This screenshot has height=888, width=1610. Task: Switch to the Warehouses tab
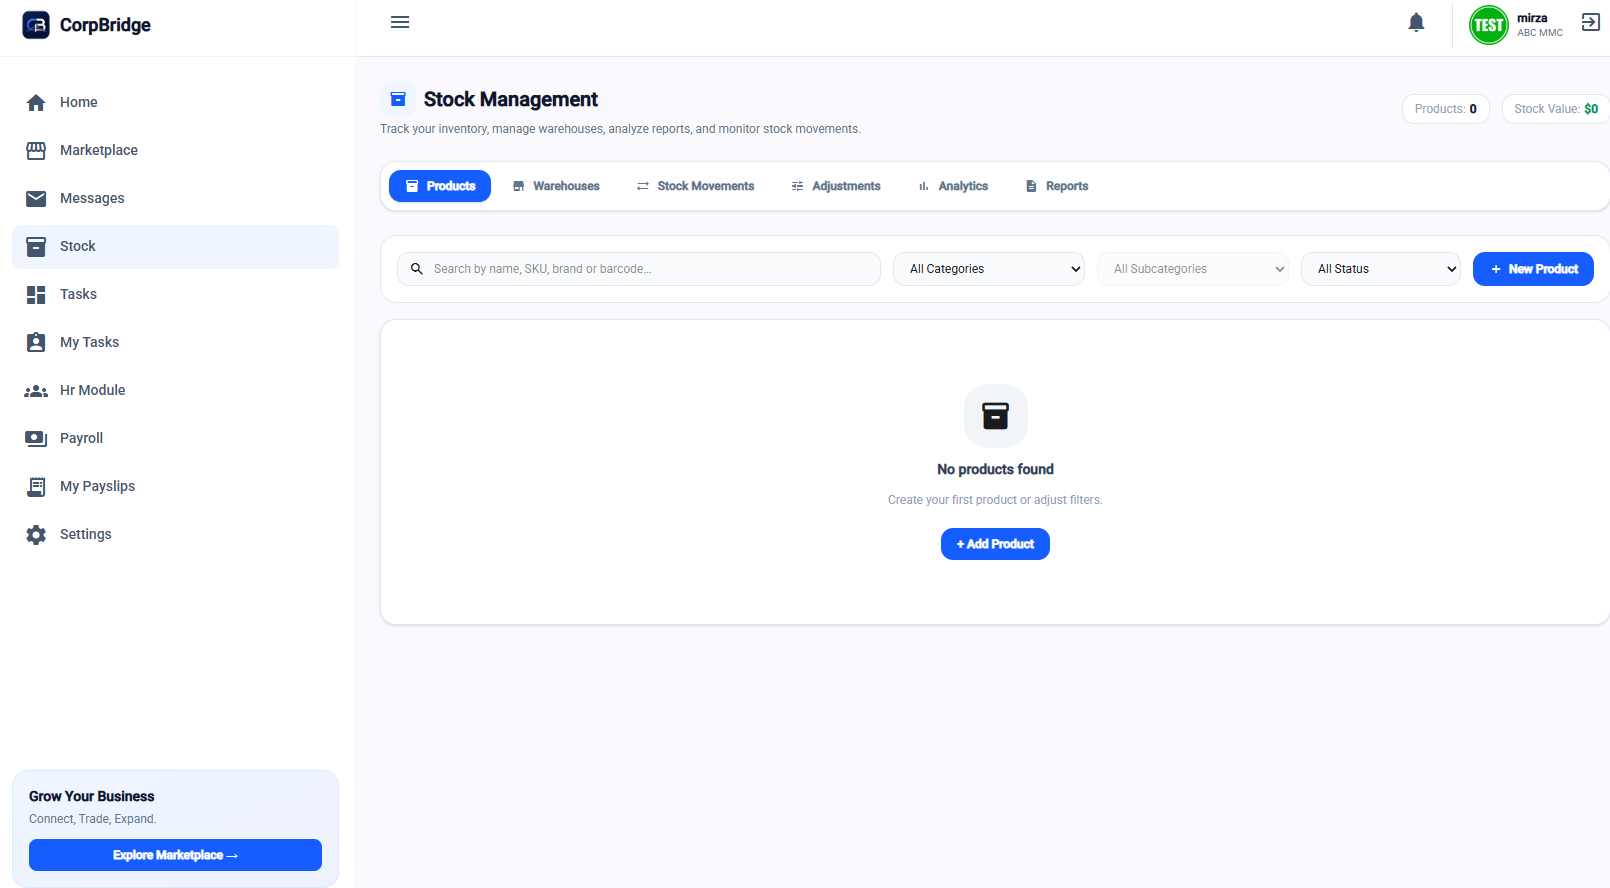pyautogui.click(x=556, y=186)
